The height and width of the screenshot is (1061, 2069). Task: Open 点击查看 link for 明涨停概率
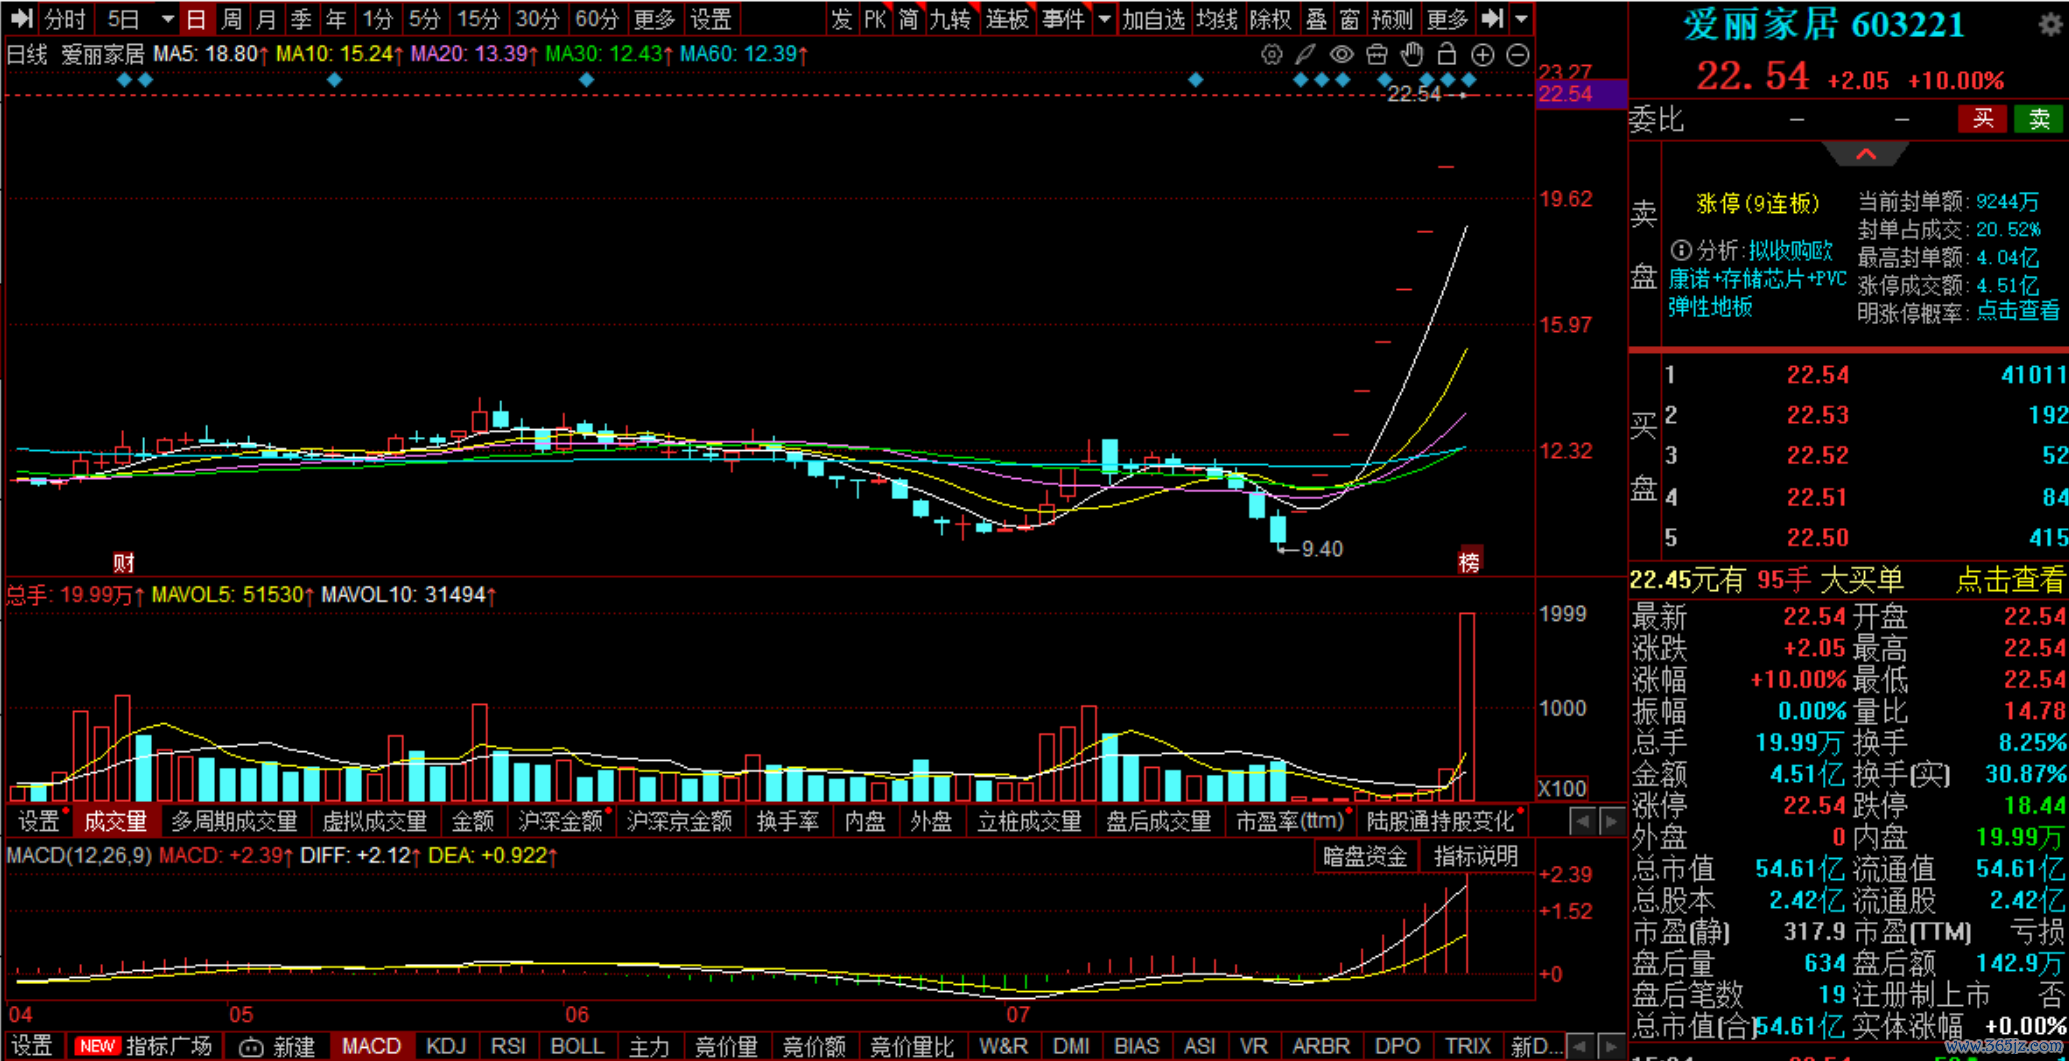click(x=2018, y=311)
